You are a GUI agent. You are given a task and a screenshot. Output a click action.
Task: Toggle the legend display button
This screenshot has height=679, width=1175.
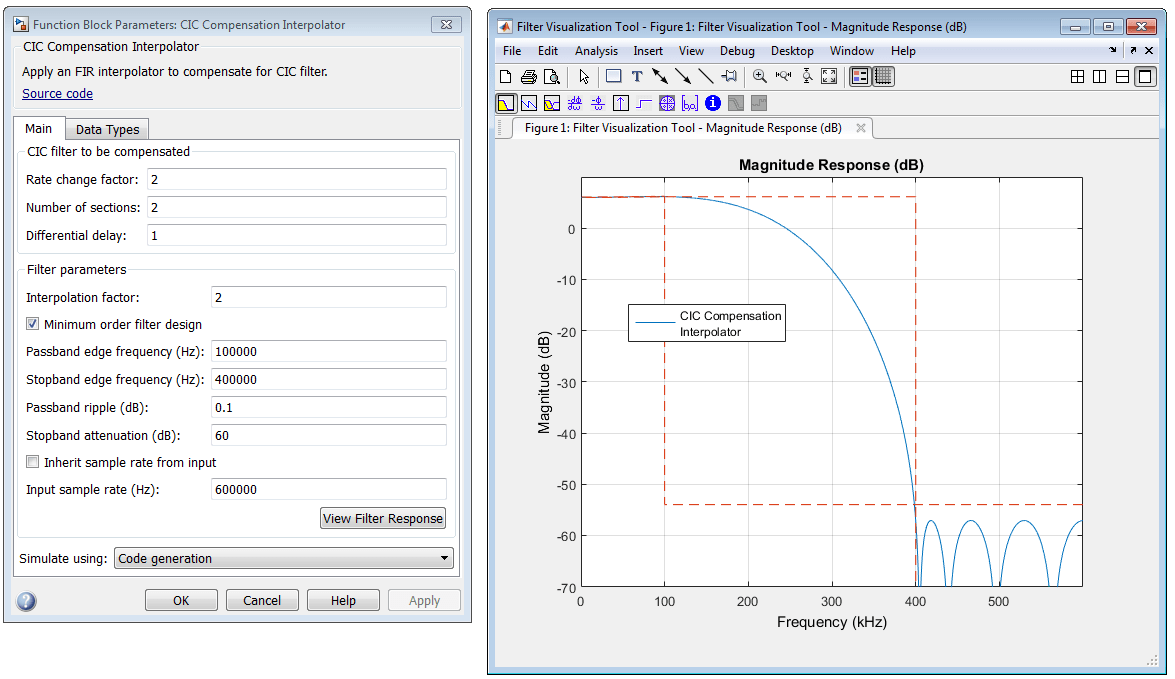click(x=860, y=76)
